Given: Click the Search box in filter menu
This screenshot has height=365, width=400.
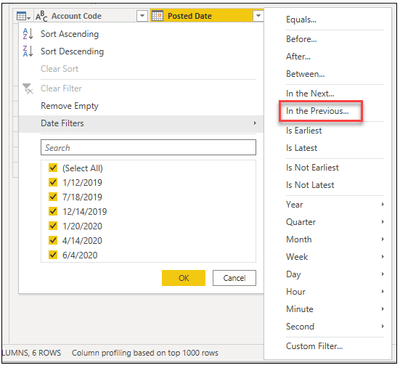Looking at the screenshot, I should click(148, 147).
